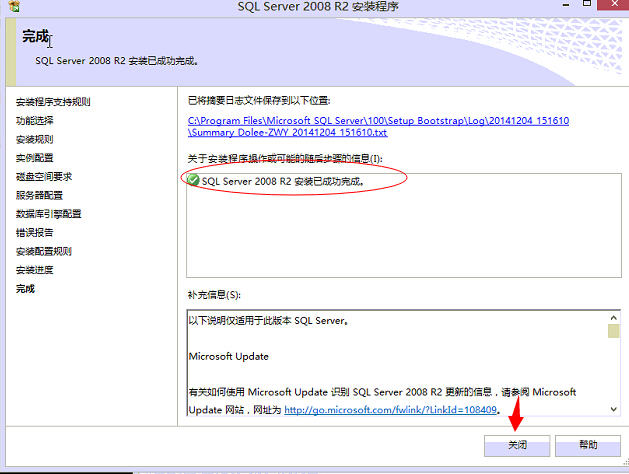Close window with the red X button
This screenshot has height=474, width=629.
[614, 4]
